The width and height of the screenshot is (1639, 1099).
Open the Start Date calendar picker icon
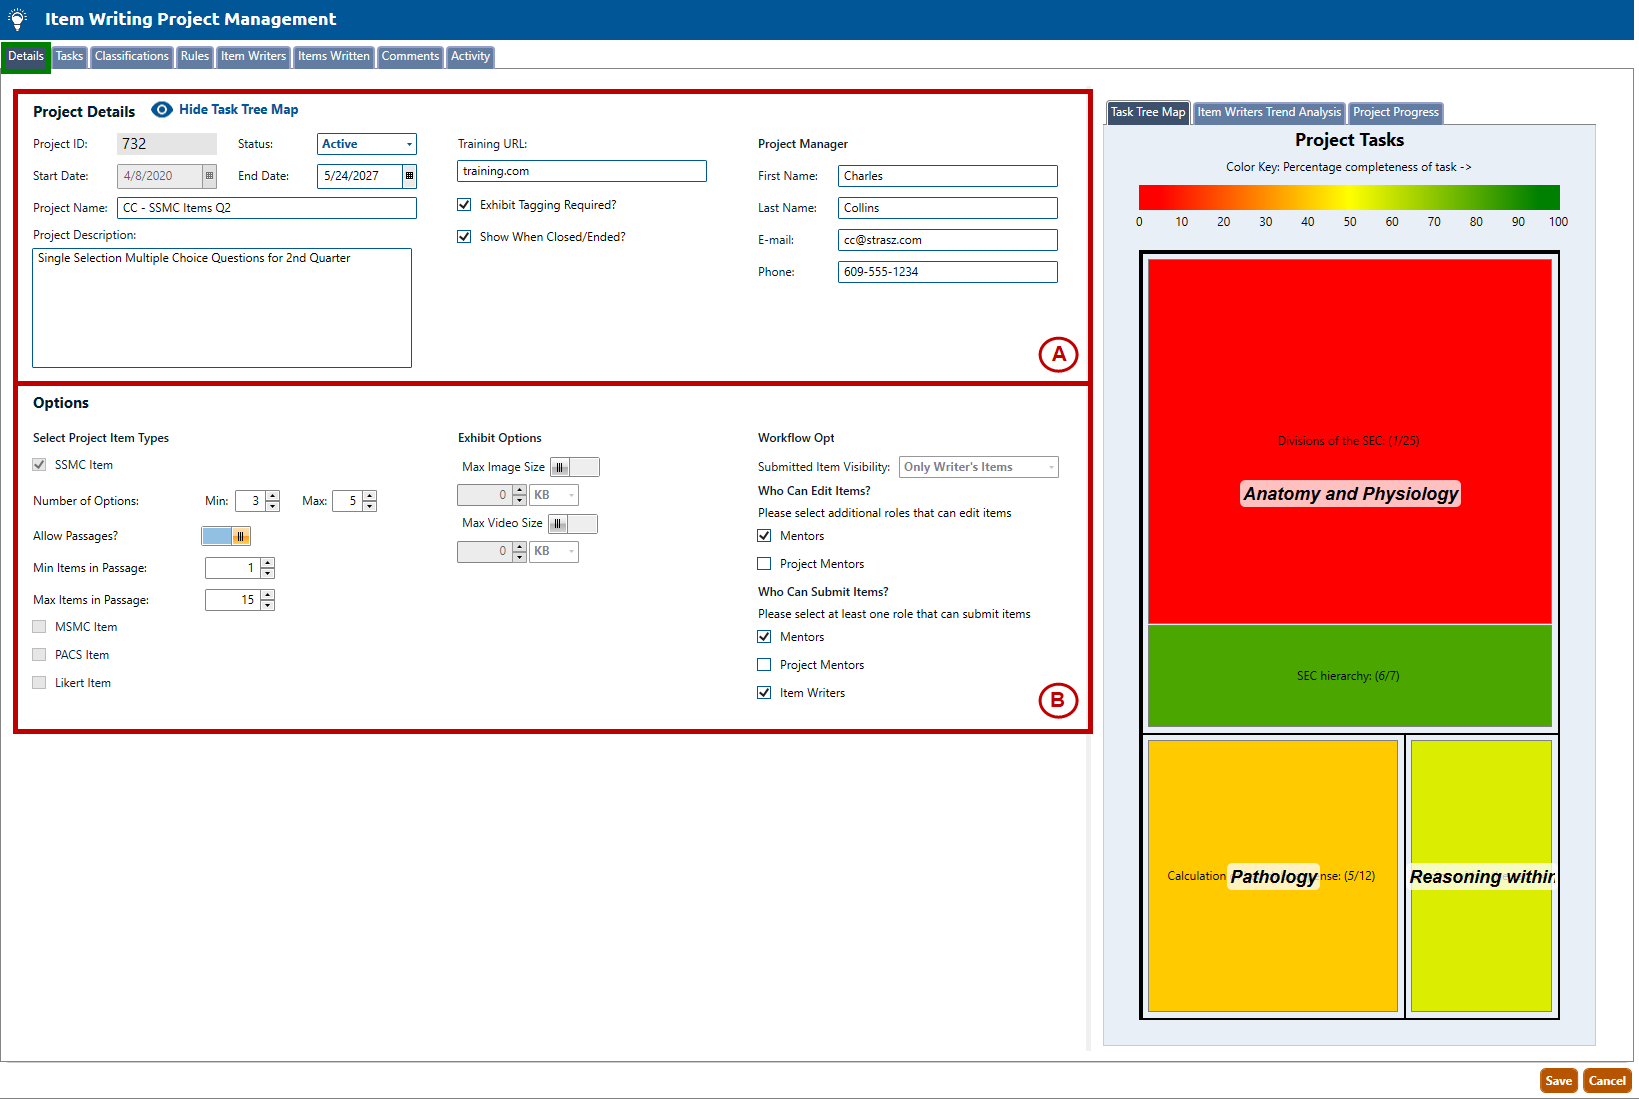click(209, 176)
